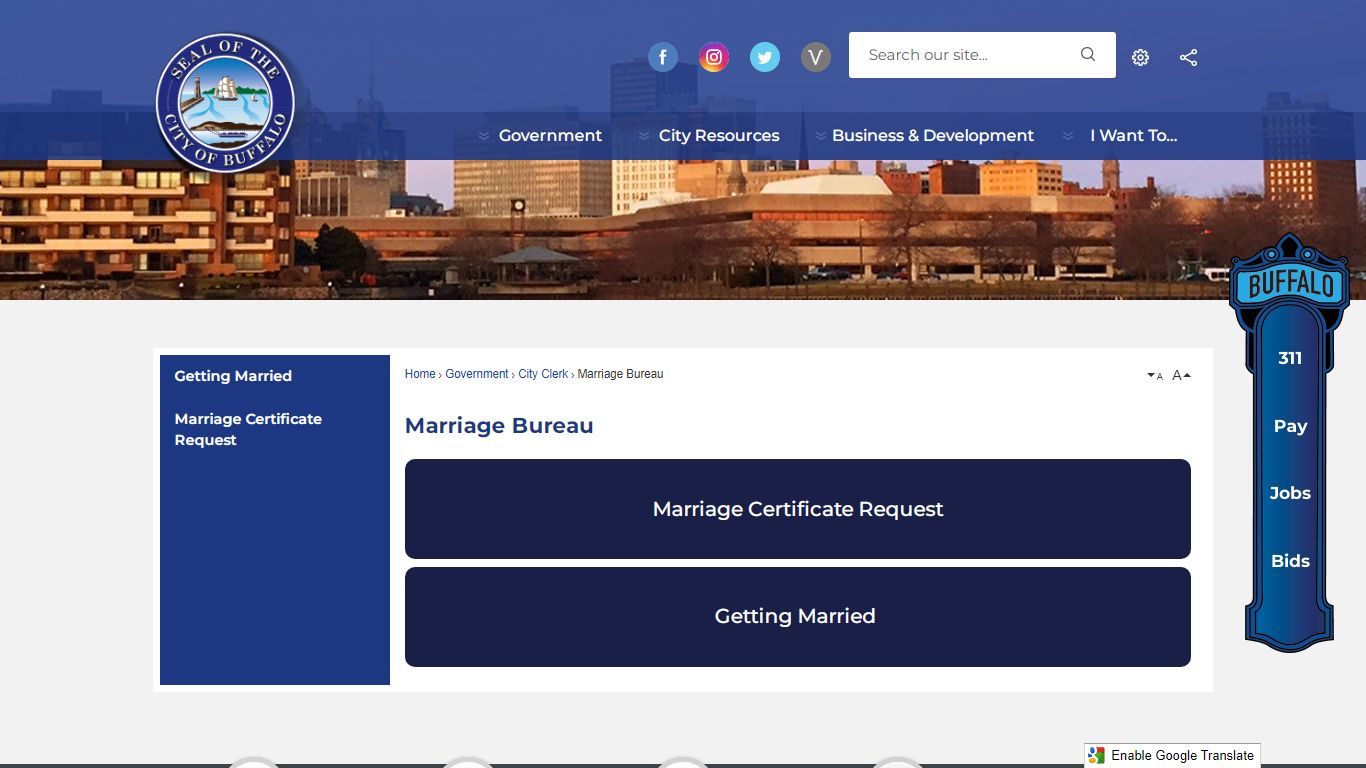Click the Buffalo sign banner graphic
The height and width of the screenshot is (768, 1366).
[1290, 283]
